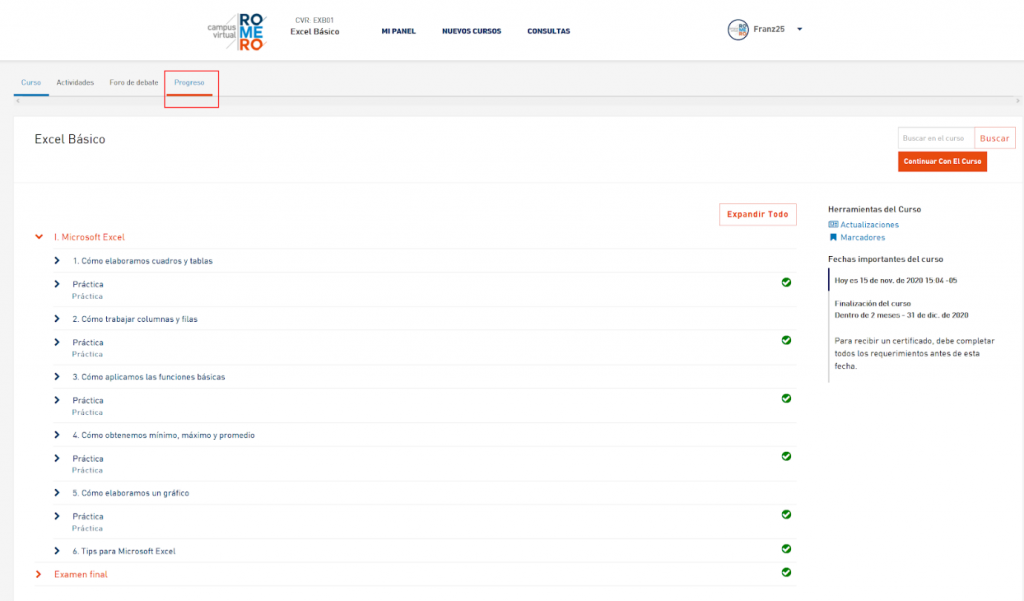Viewport: 1024px width, 601px height.
Task: Expand chevron of Práctica under lesson 1
Action: click(57, 284)
